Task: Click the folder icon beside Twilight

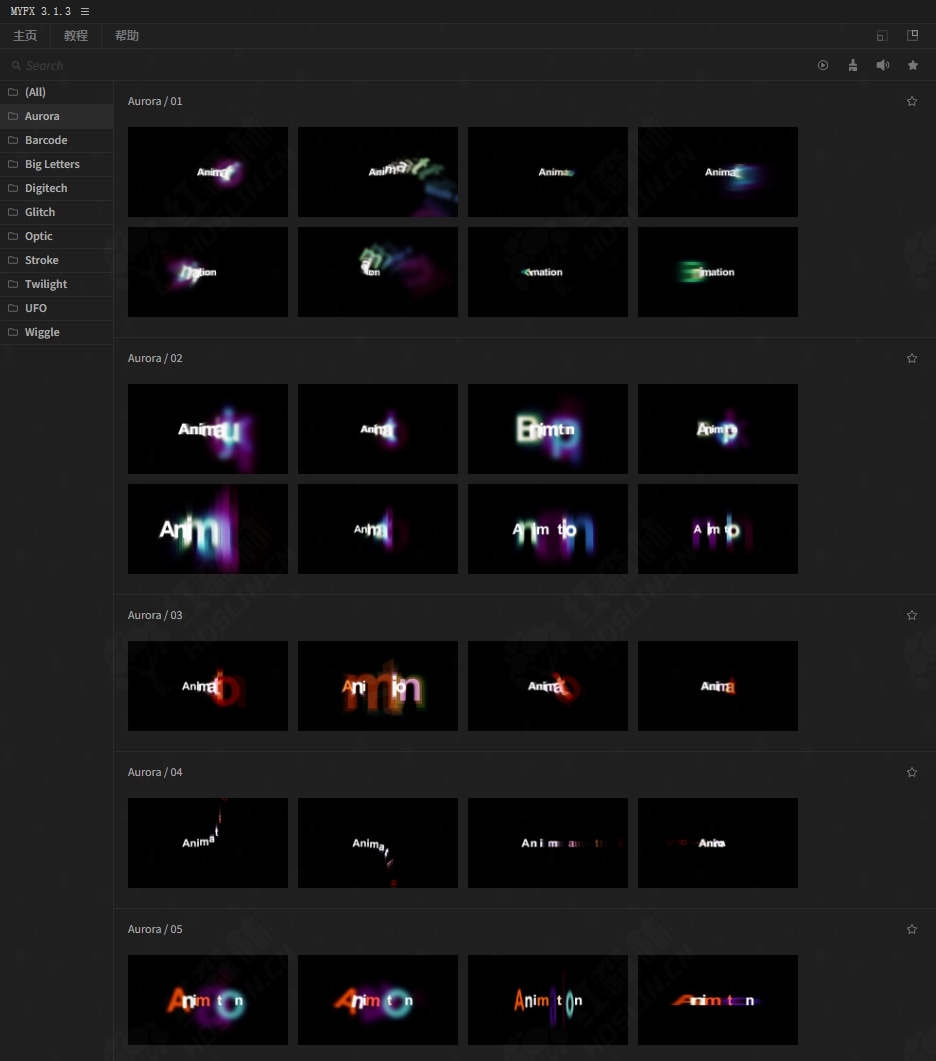Action: 13,284
